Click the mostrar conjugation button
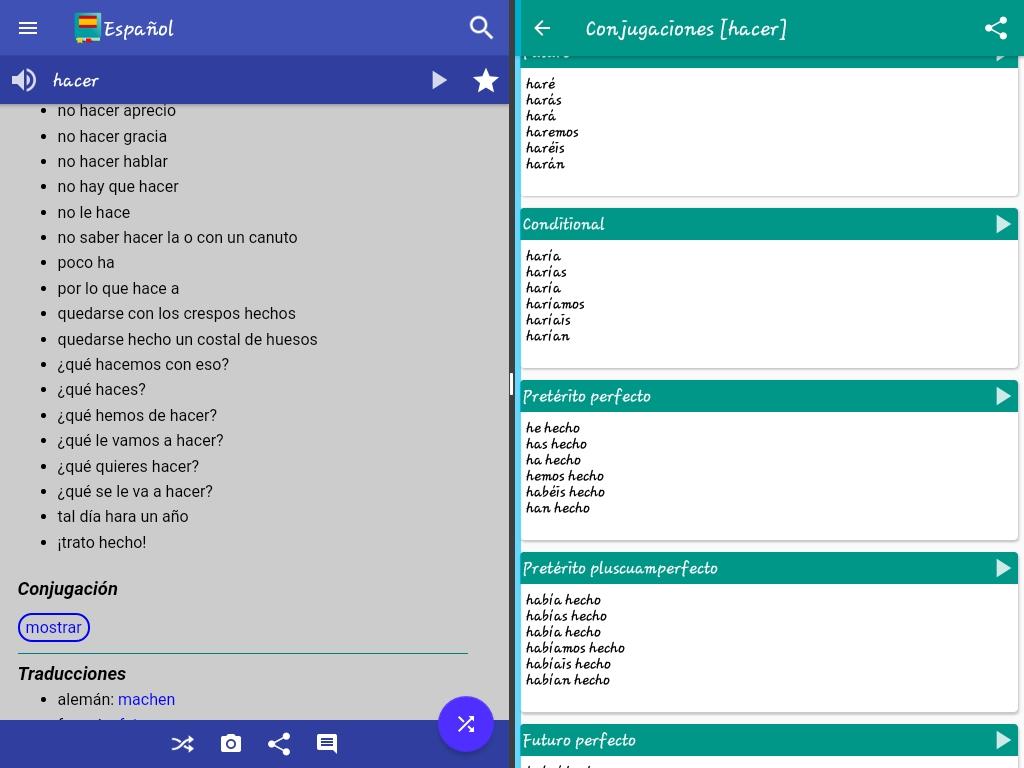This screenshot has width=1024, height=768. click(x=54, y=627)
